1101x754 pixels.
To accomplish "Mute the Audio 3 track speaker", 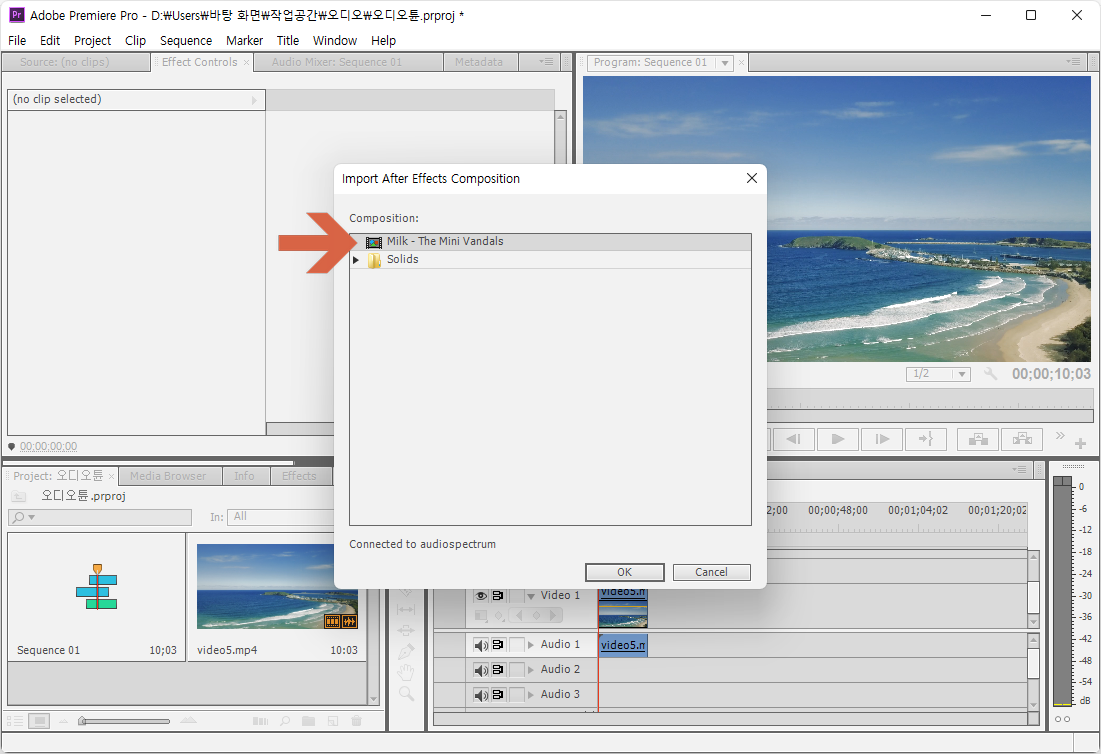I will coord(481,695).
